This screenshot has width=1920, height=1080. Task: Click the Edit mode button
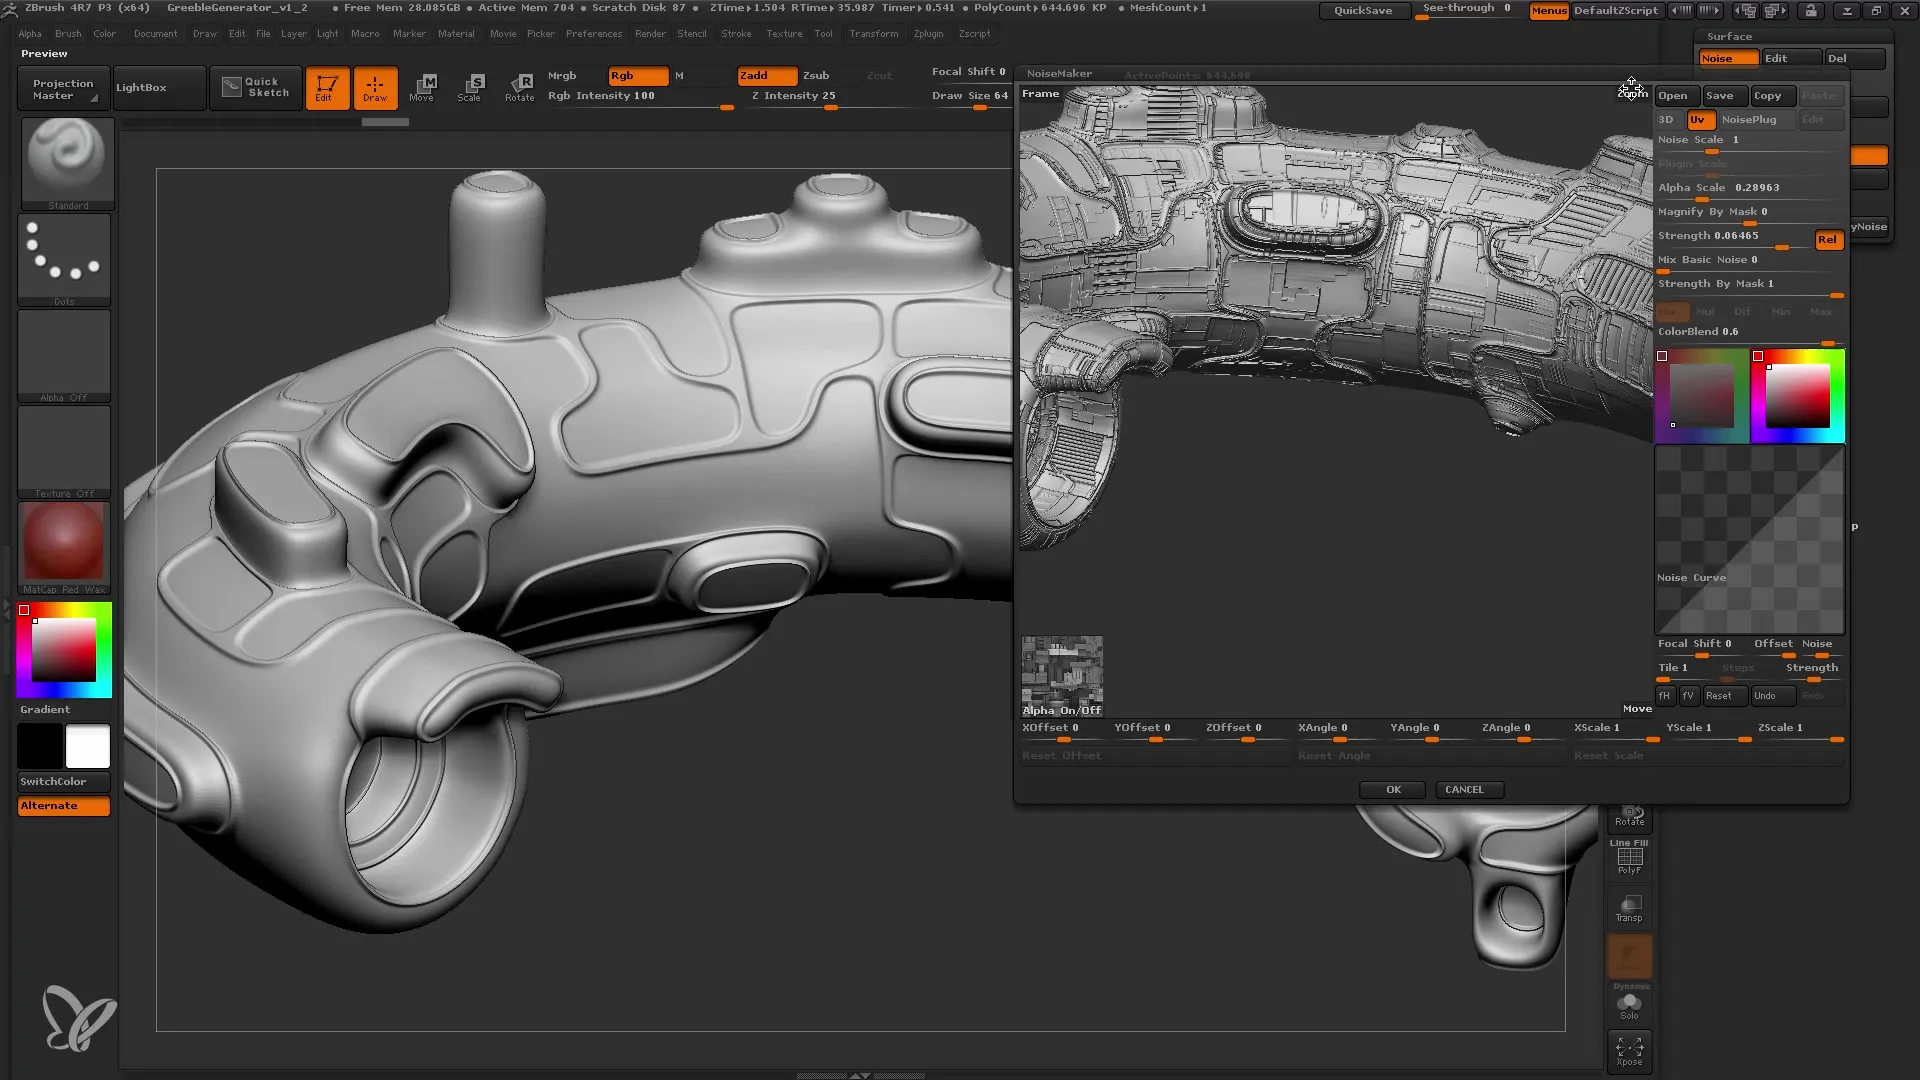326,87
